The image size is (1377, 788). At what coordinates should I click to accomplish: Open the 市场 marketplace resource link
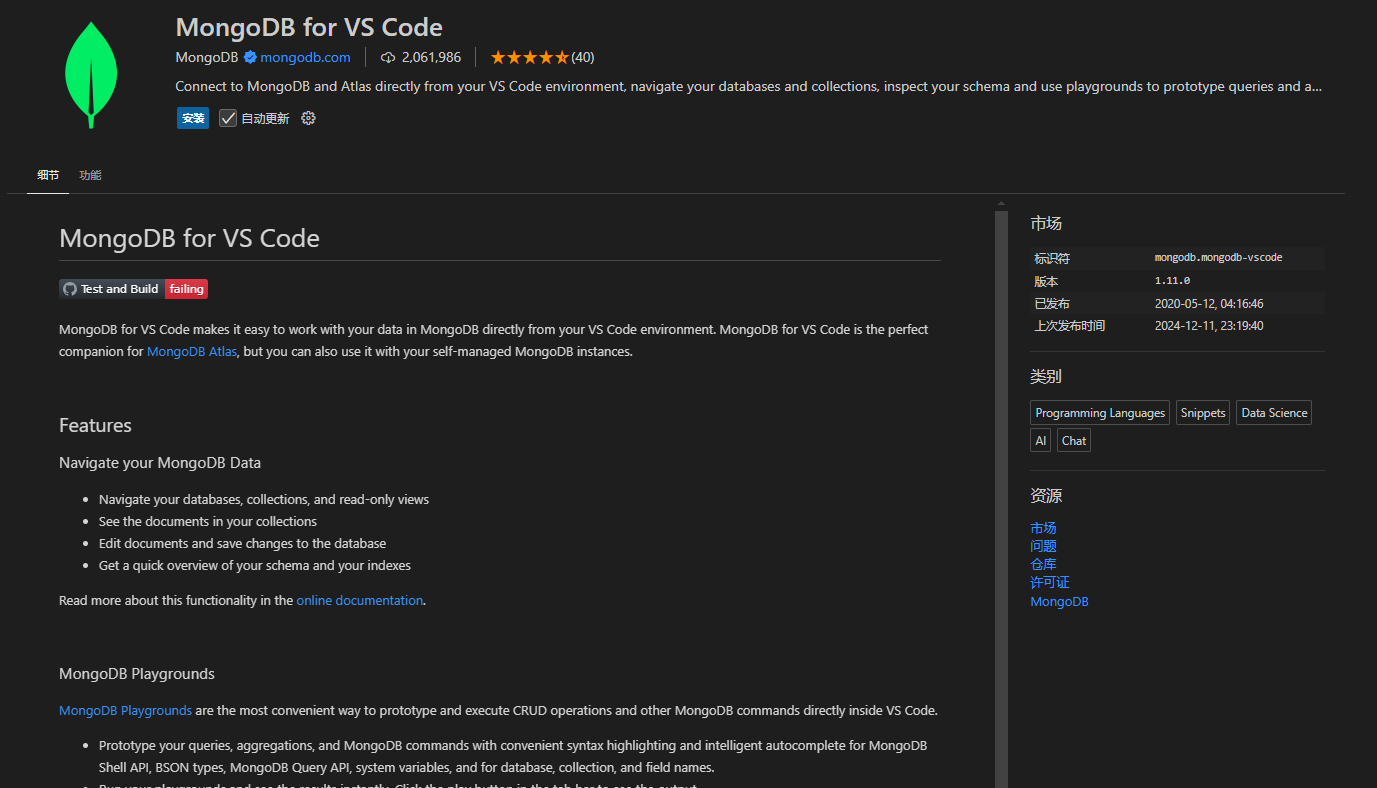(x=1043, y=528)
